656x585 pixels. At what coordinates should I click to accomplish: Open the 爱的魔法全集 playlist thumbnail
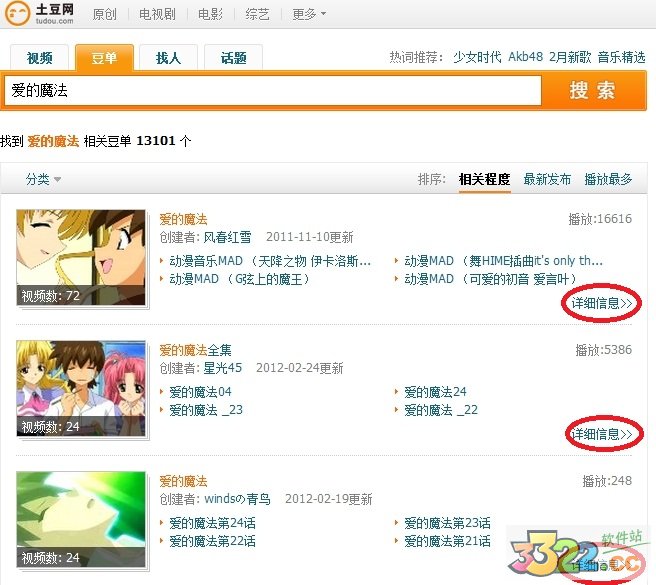click(x=81, y=388)
